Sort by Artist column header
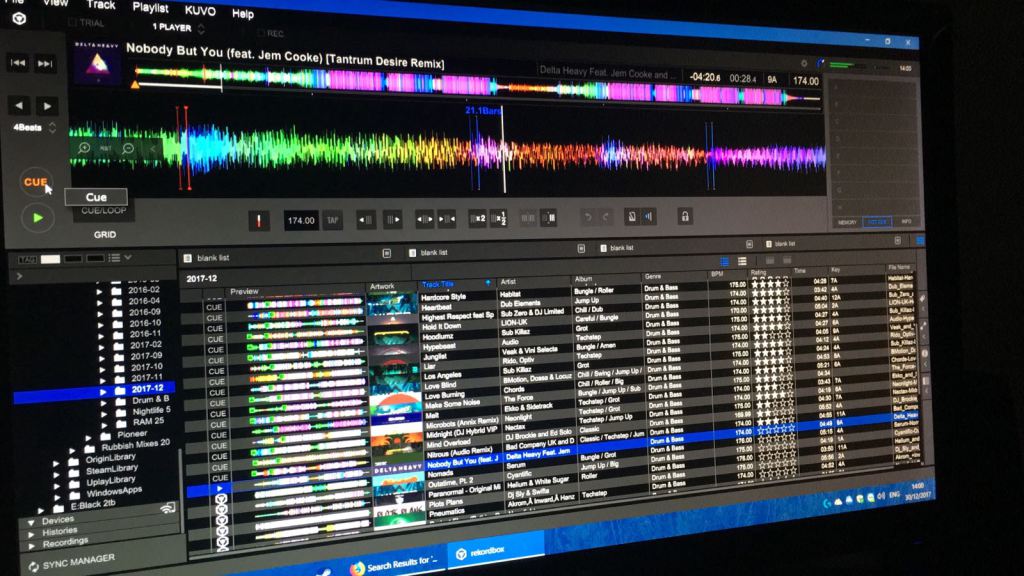 point(507,282)
